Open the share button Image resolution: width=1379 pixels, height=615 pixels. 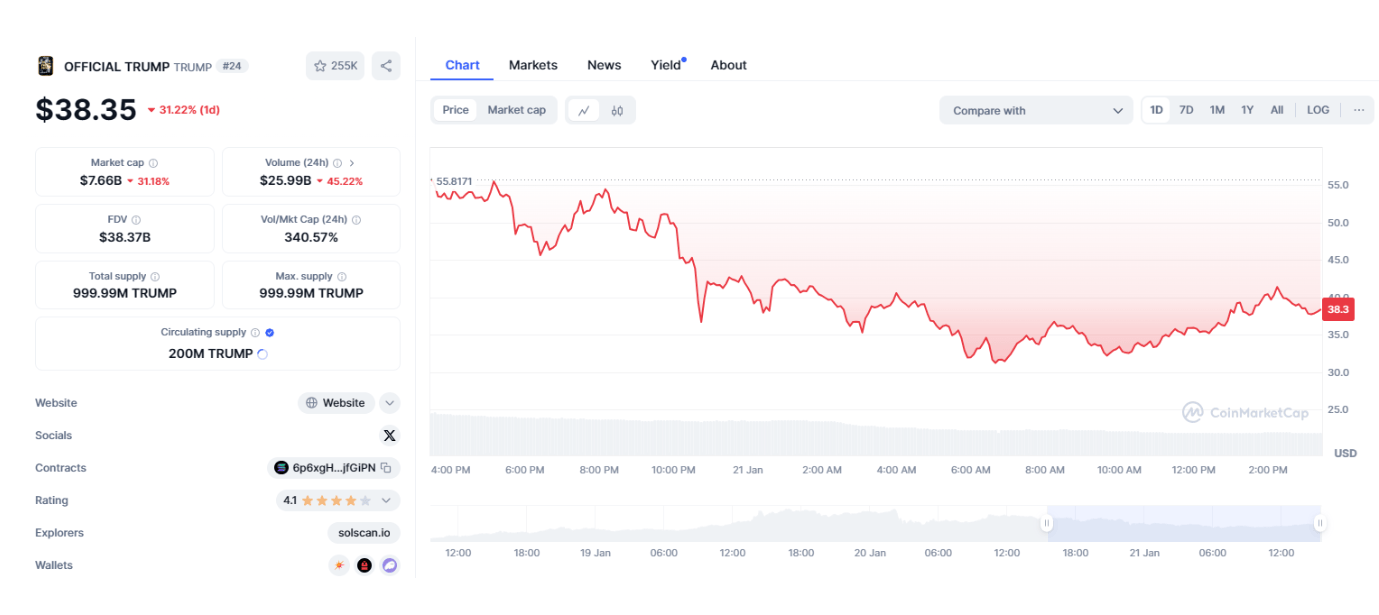pyautogui.click(x=386, y=66)
